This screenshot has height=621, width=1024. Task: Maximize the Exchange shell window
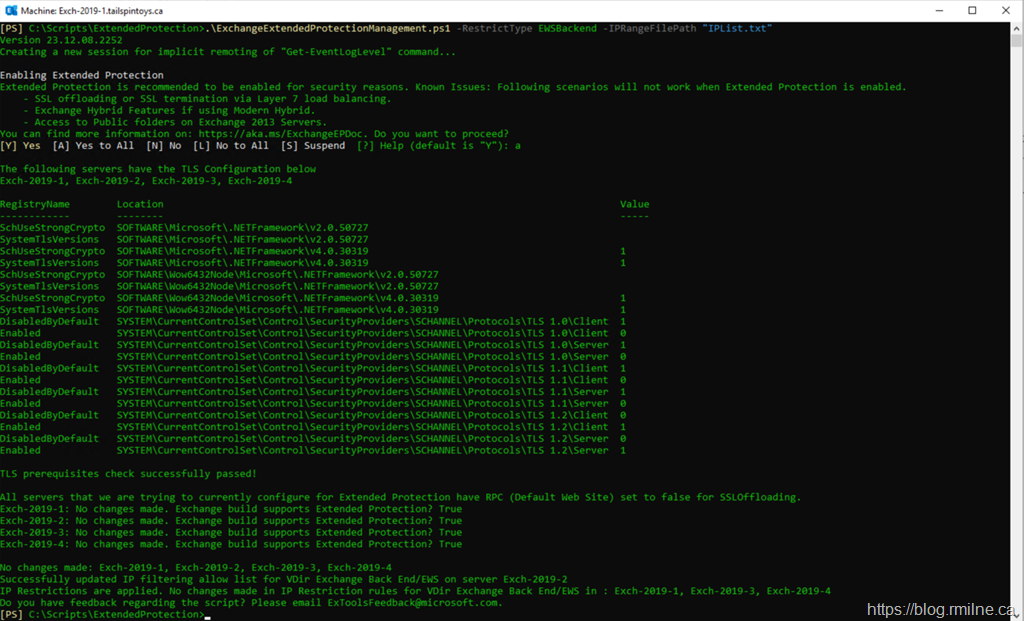click(x=971, y=10)
